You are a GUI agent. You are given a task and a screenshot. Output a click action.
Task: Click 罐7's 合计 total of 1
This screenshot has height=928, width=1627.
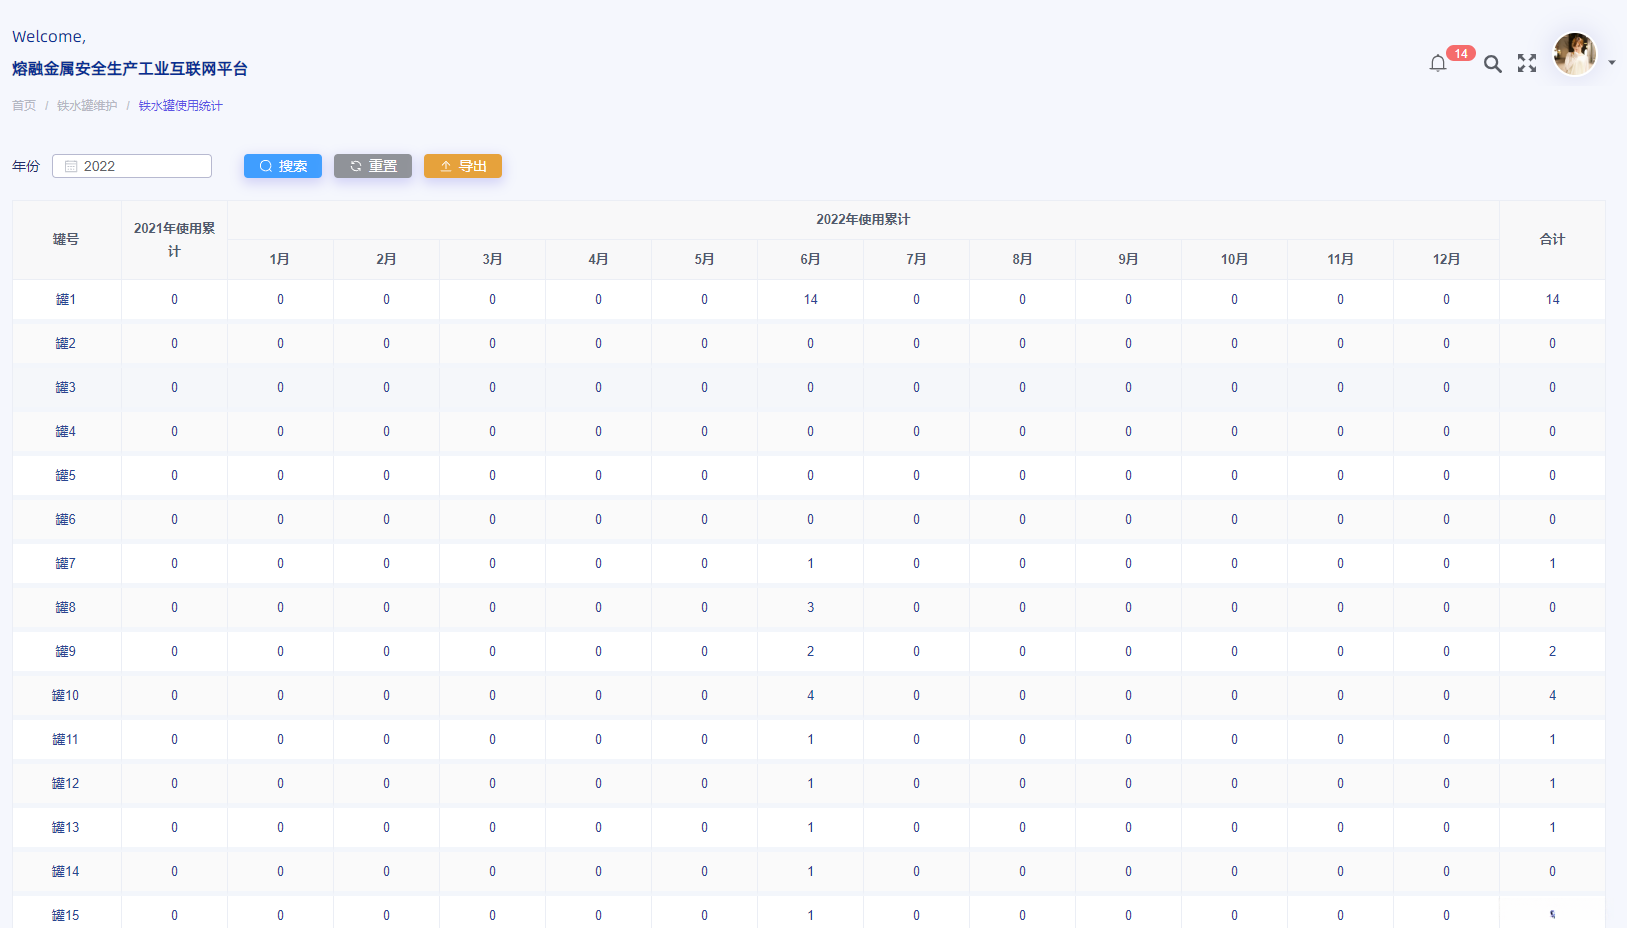(x=1553, y=564)
